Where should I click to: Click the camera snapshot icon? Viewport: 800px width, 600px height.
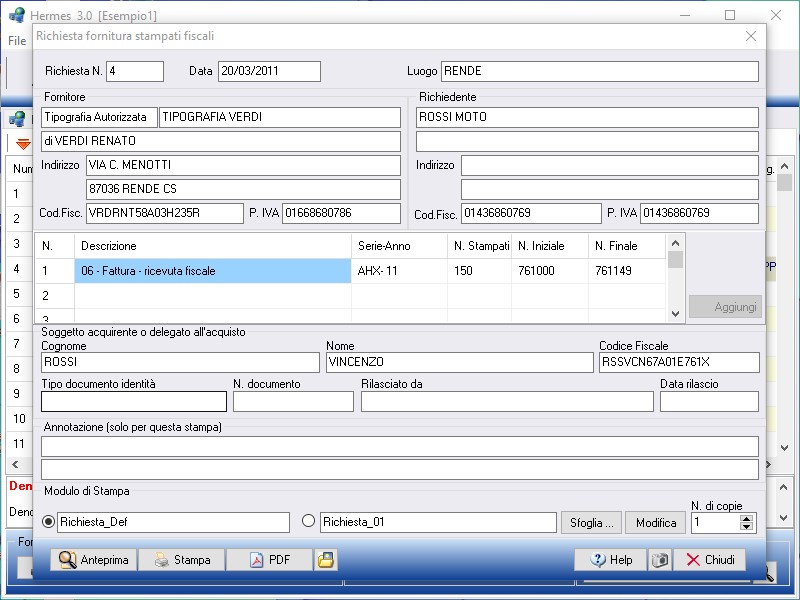[660, 560]
